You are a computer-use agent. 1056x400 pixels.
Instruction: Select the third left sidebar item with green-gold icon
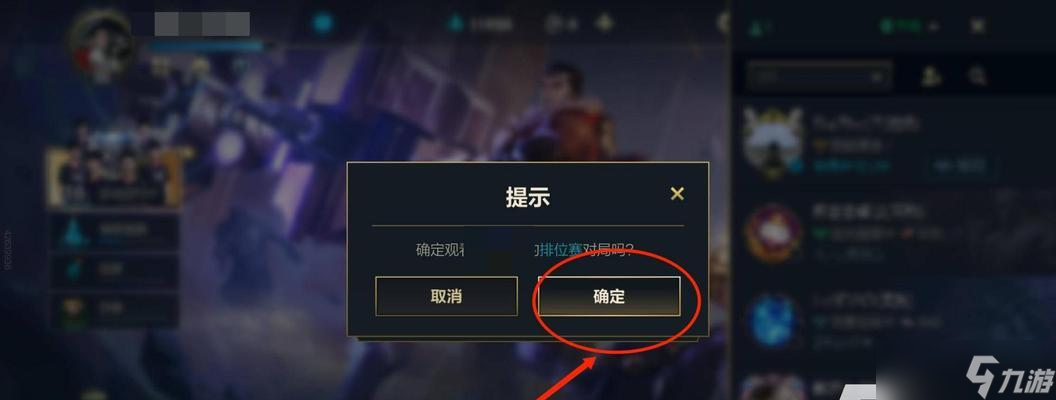(114, 310)
